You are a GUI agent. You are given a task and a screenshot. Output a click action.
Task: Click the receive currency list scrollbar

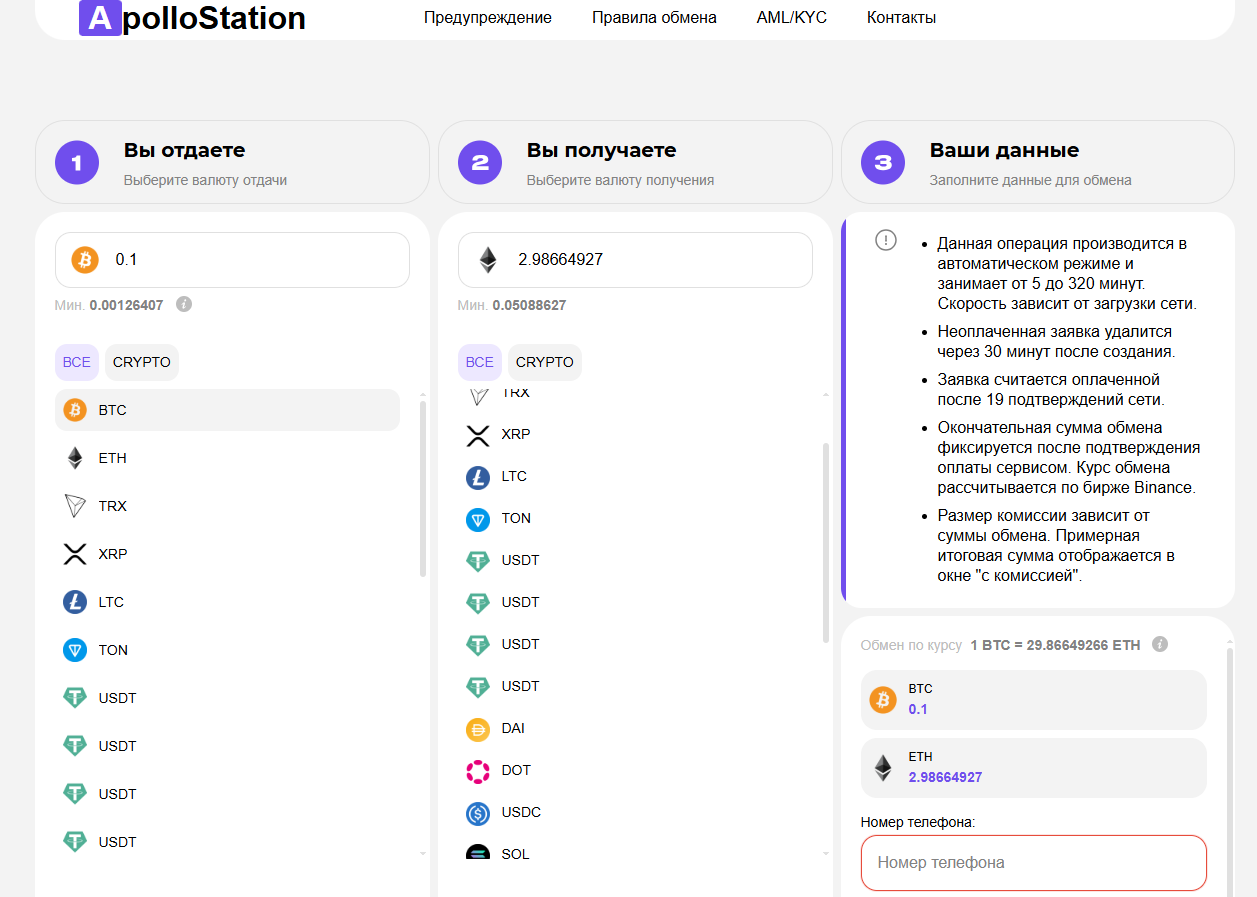(825, 542)
